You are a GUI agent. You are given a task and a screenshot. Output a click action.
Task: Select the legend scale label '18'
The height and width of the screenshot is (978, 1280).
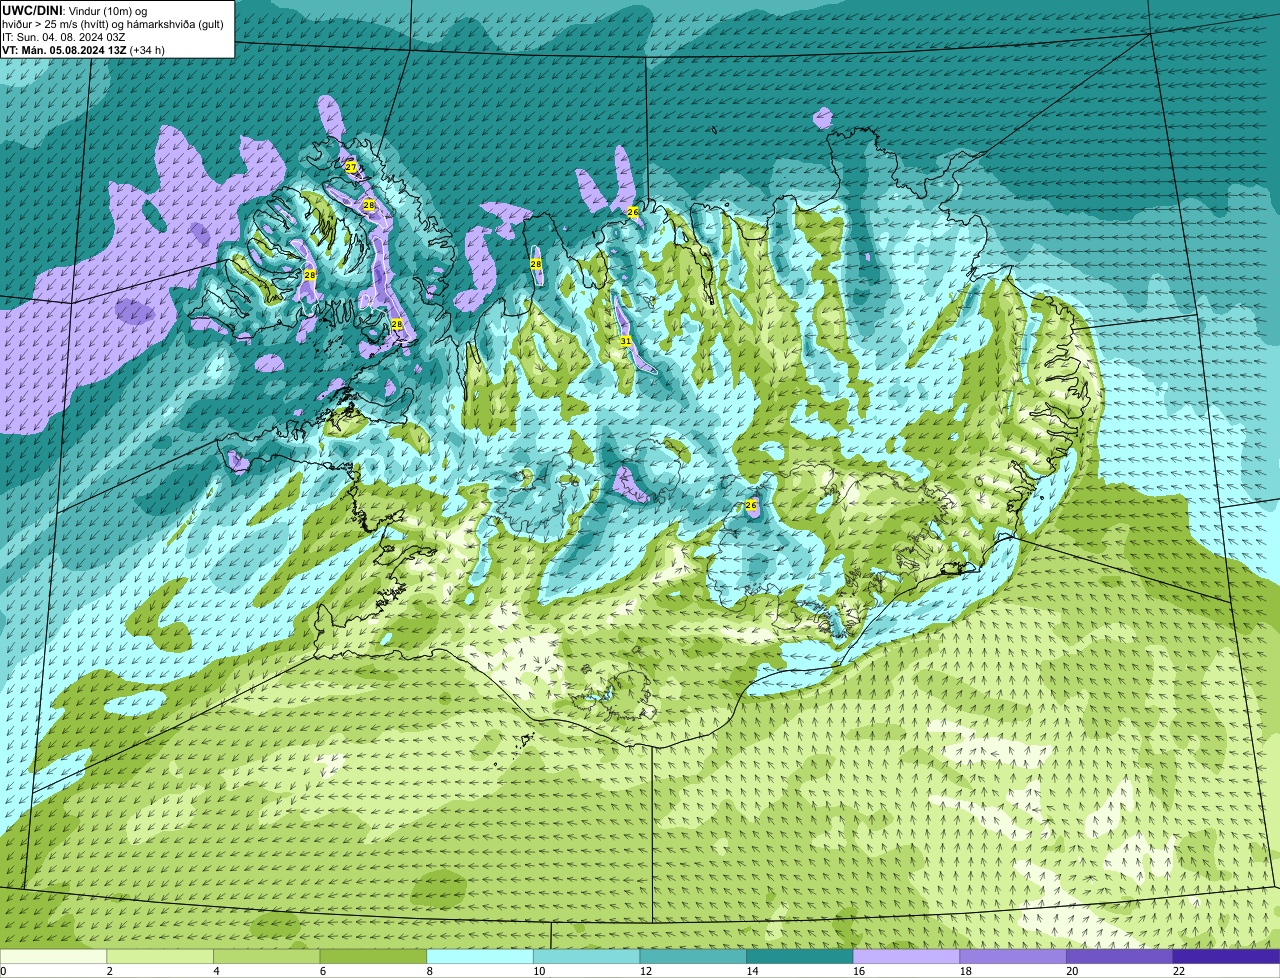[x=966, y=971]
